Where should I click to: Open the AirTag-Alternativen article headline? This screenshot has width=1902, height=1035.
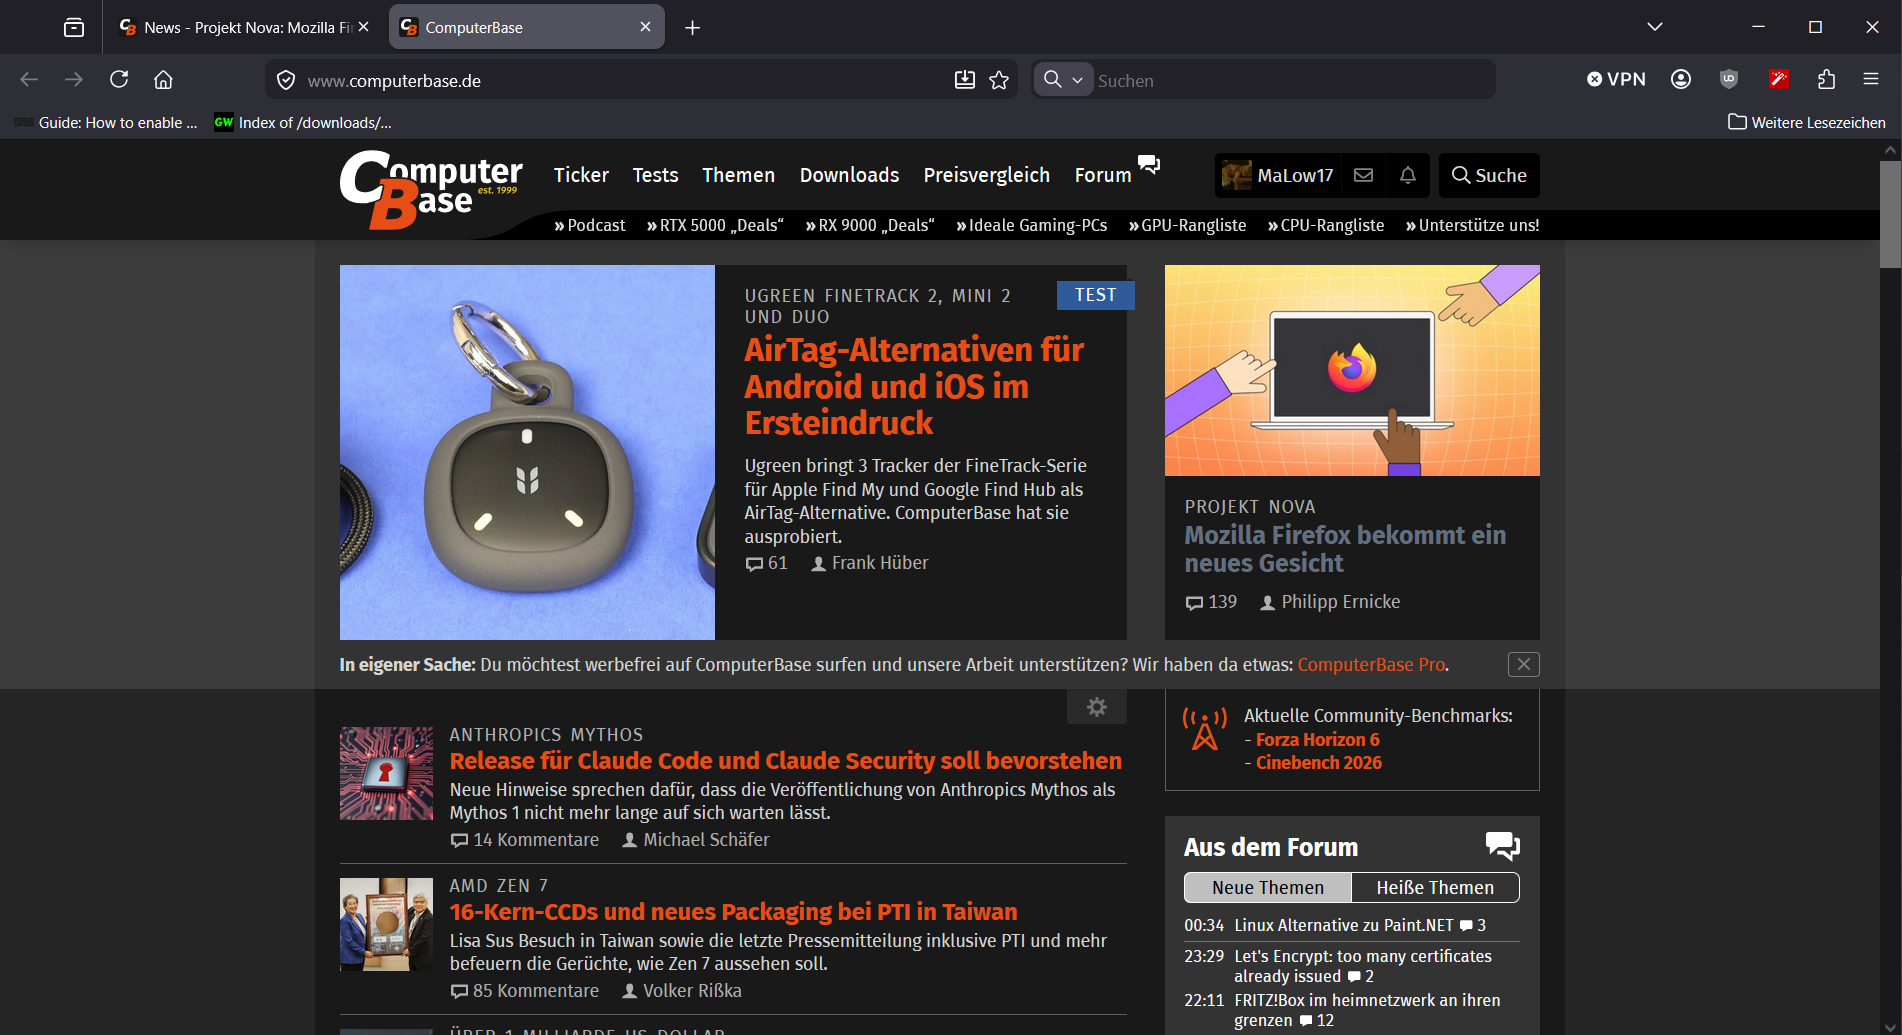coord(914,386)
